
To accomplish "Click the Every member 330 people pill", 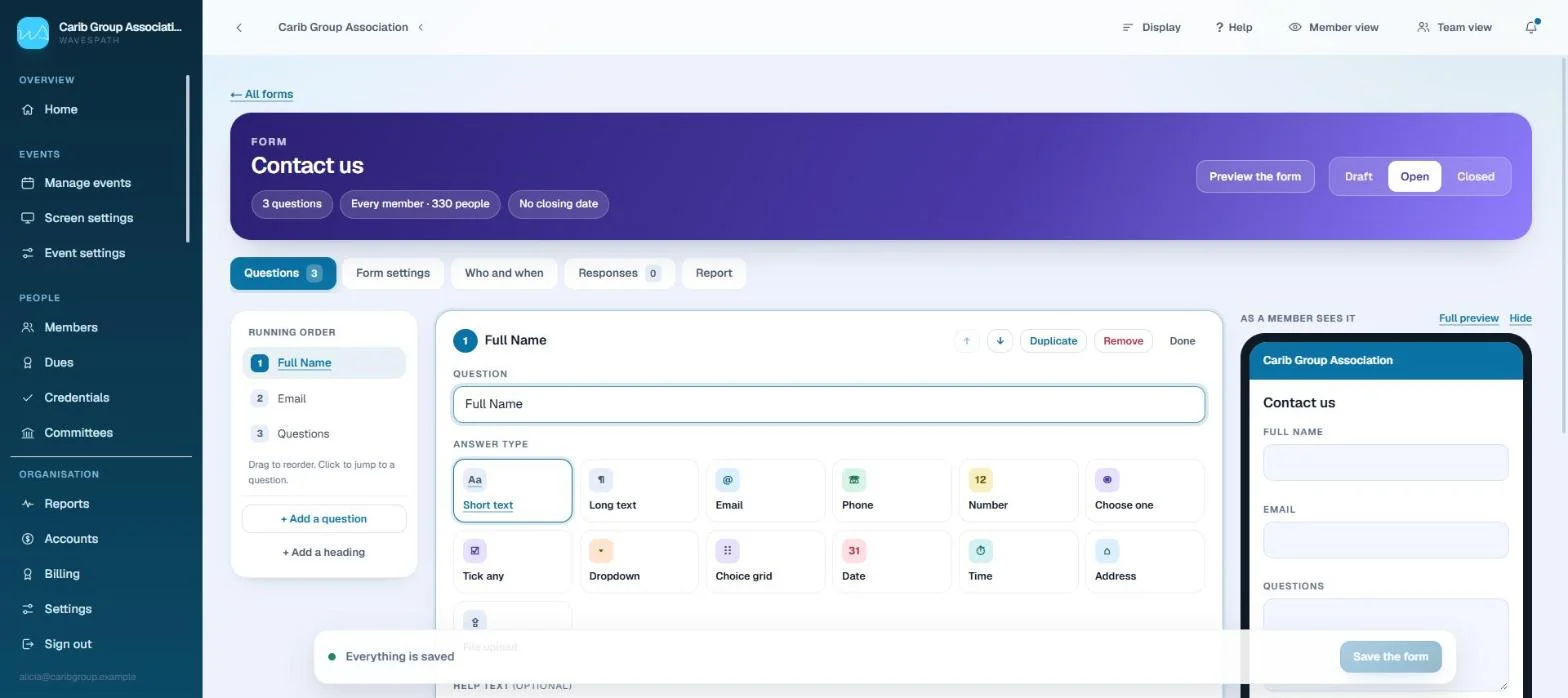I will tap(420, 204).
